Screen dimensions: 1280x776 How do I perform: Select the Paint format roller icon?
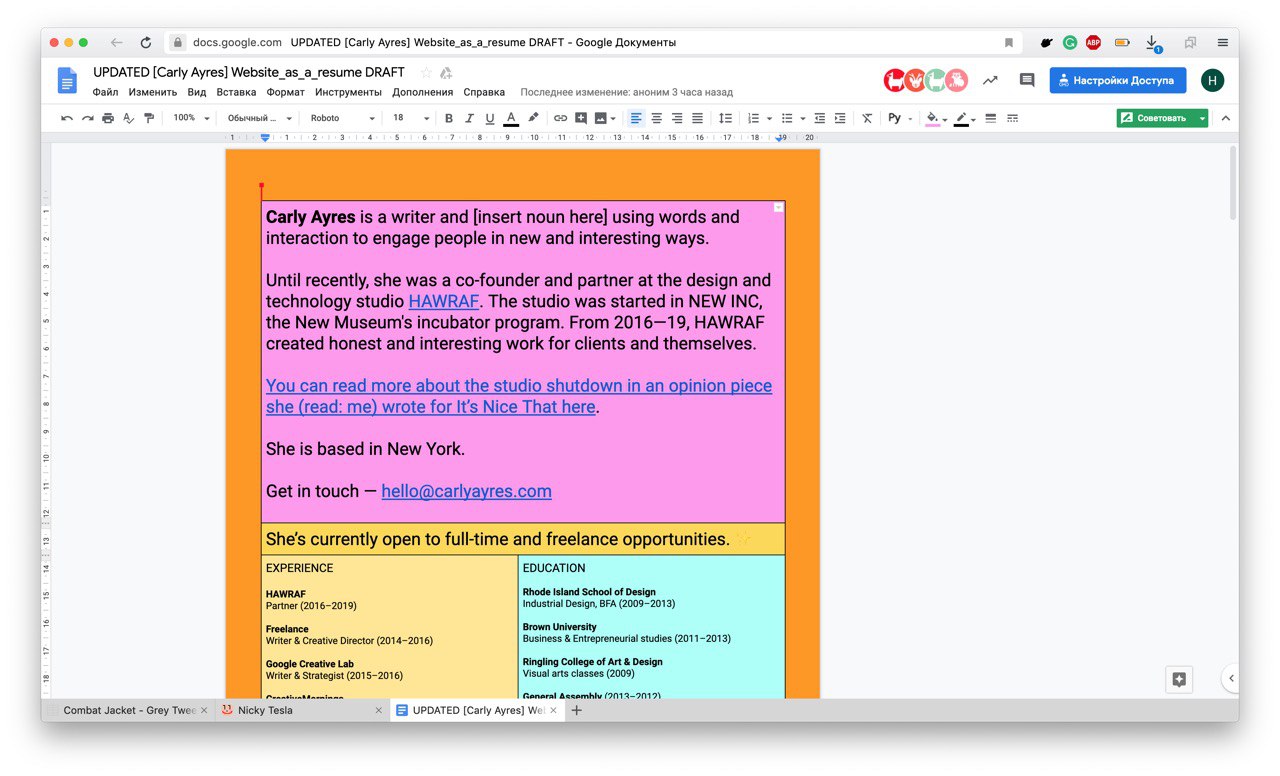pos(149,118)
